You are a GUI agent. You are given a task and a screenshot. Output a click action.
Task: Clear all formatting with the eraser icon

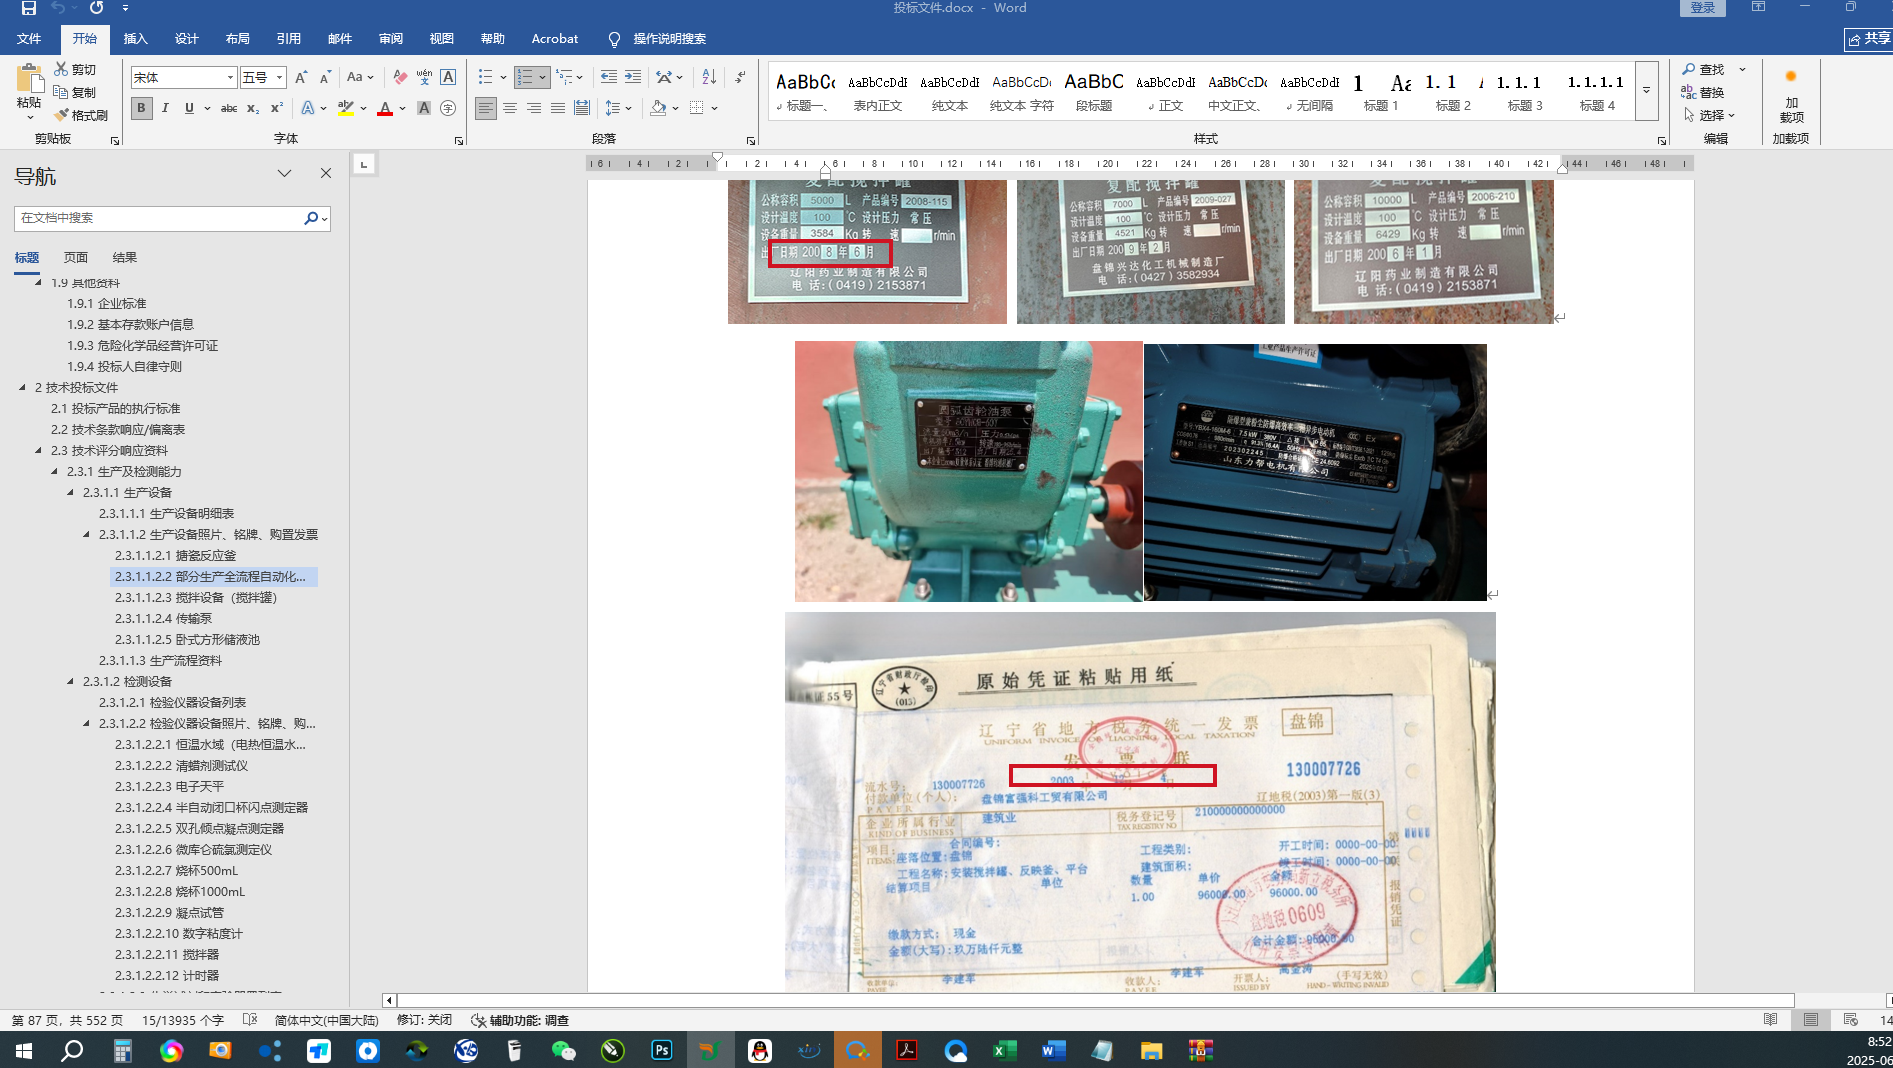[x=400, y=77]
